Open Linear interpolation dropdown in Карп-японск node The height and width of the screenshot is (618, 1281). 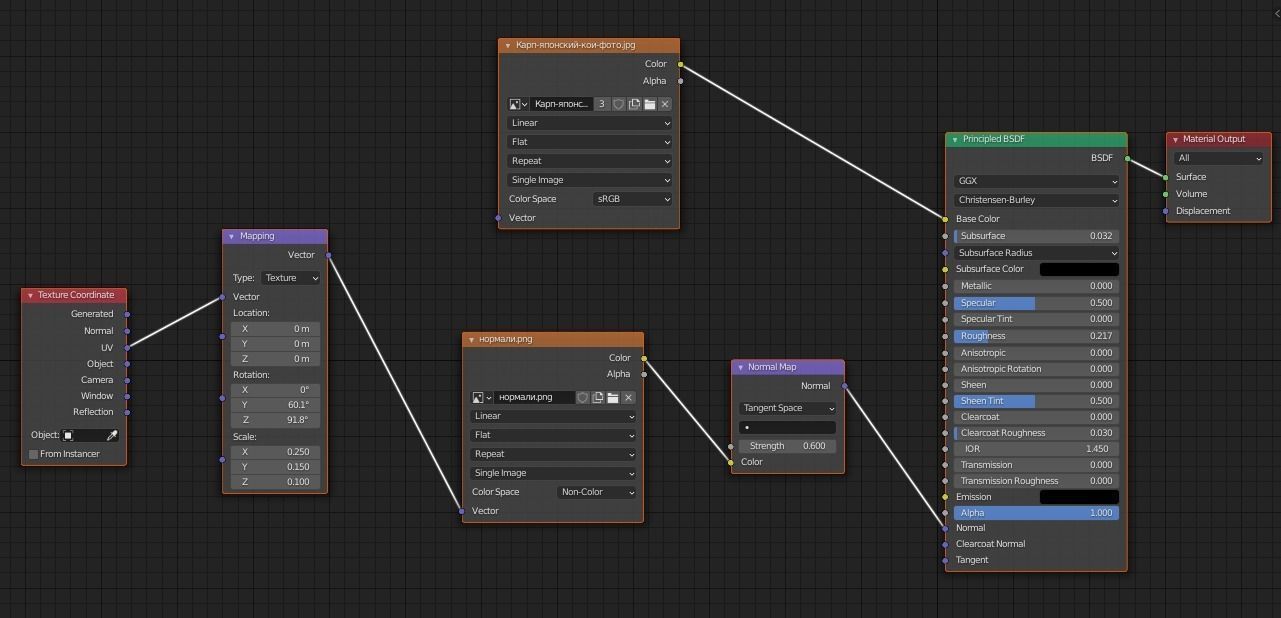[589, 123]
